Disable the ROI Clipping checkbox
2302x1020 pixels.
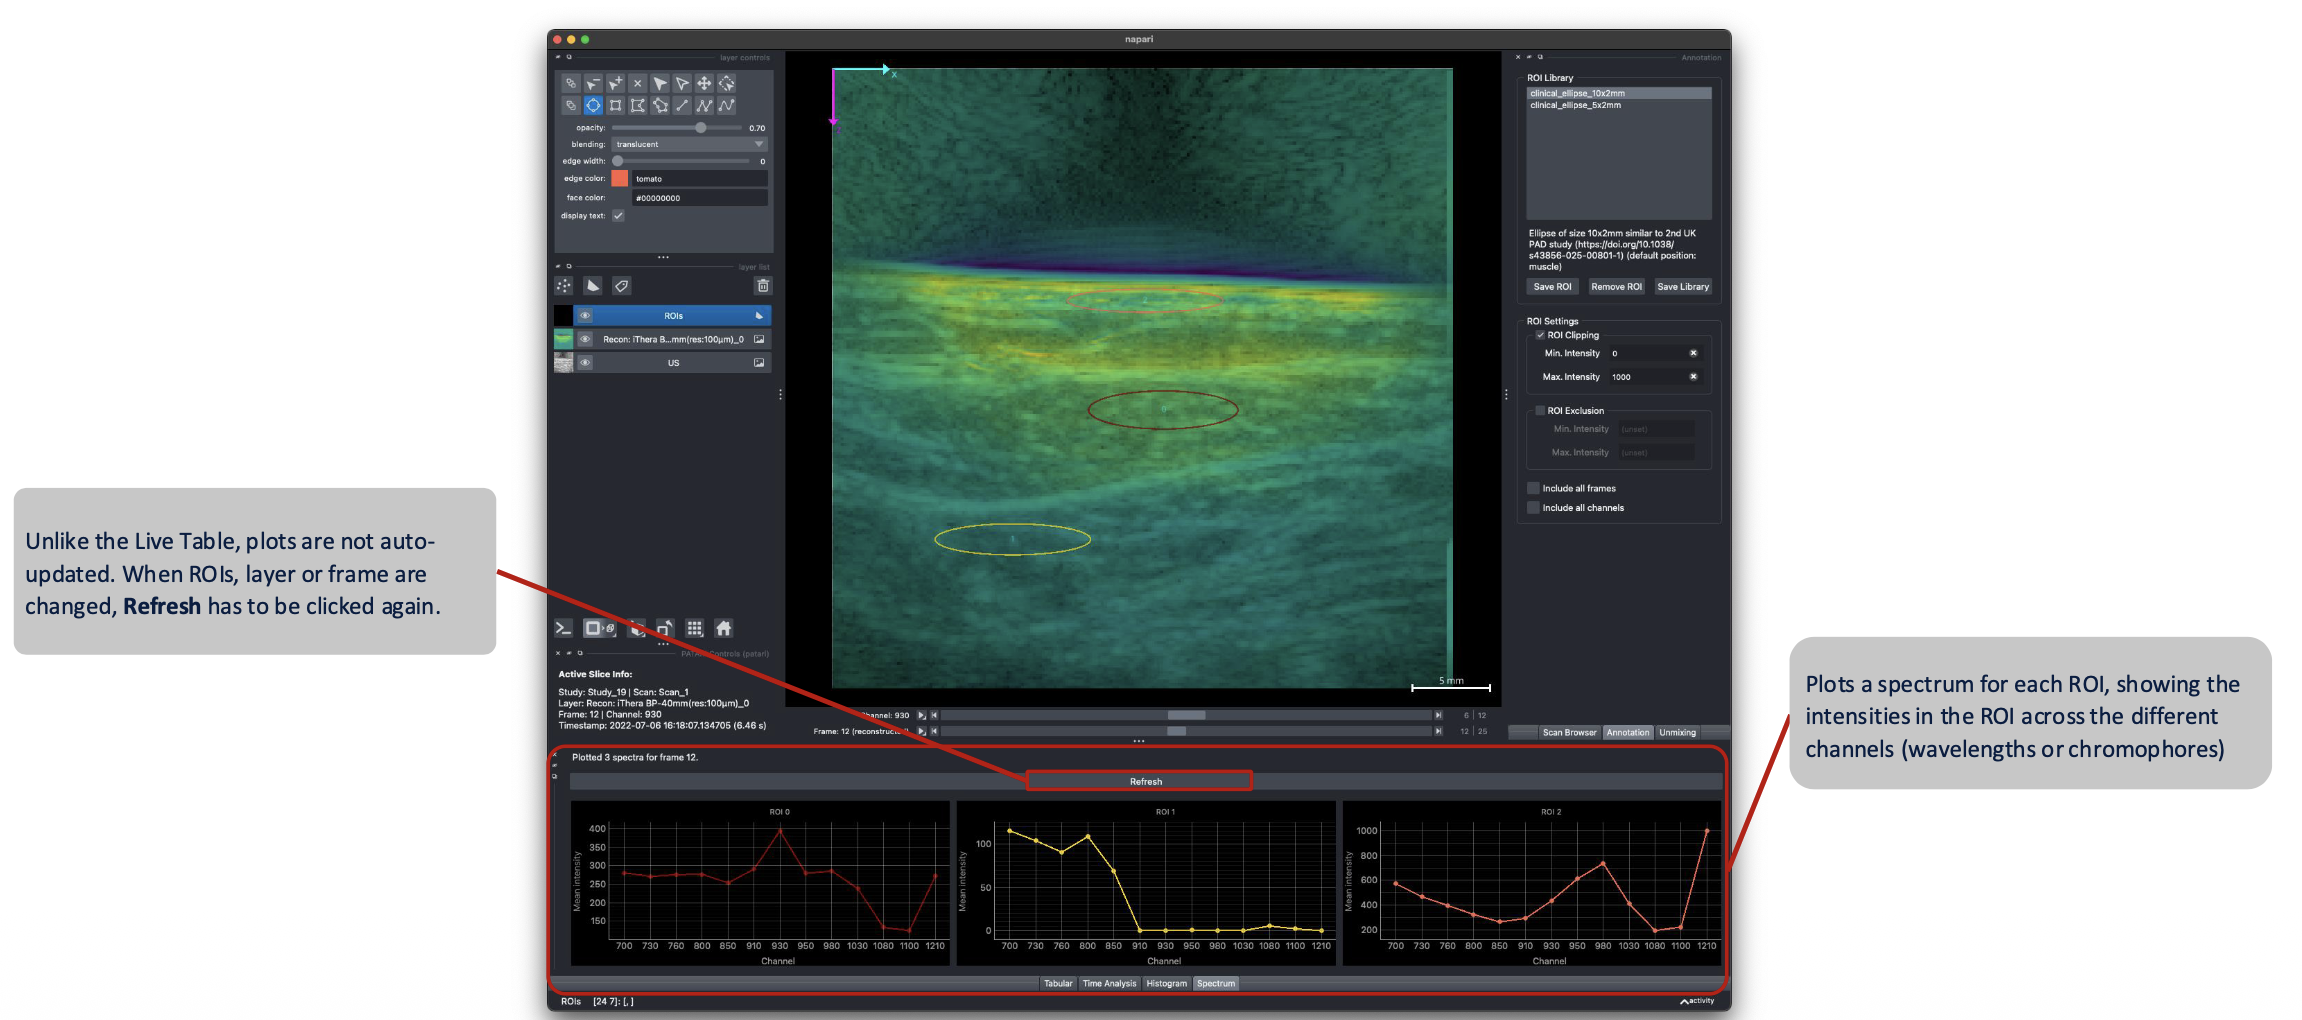point(1540,335)
